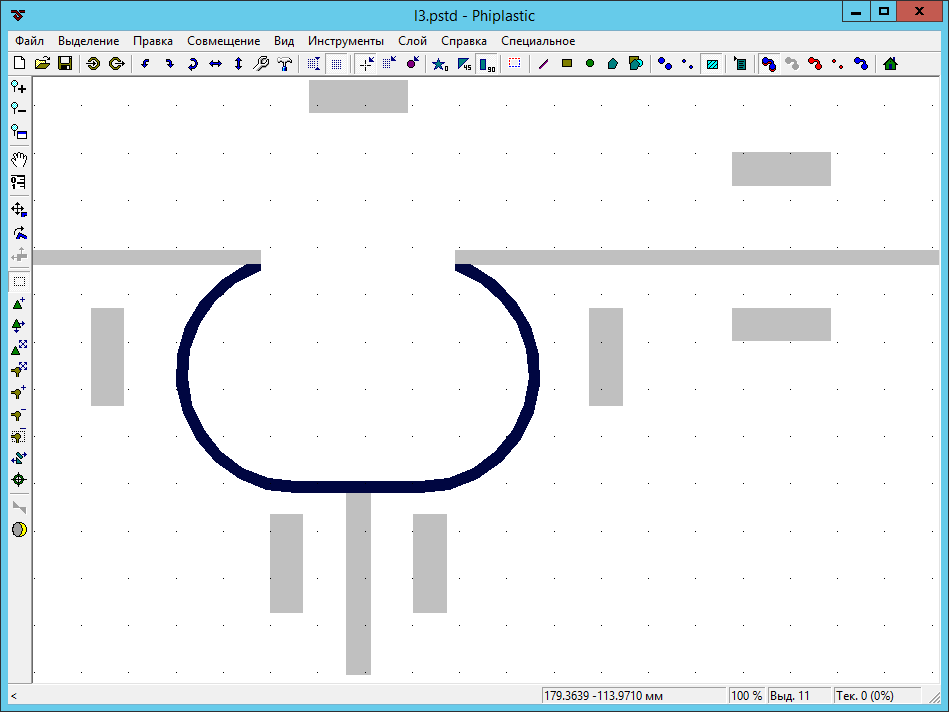This screenshot has width=949, height=712.
Task: Click the green crosshair target tool
Action: (19, 480)
